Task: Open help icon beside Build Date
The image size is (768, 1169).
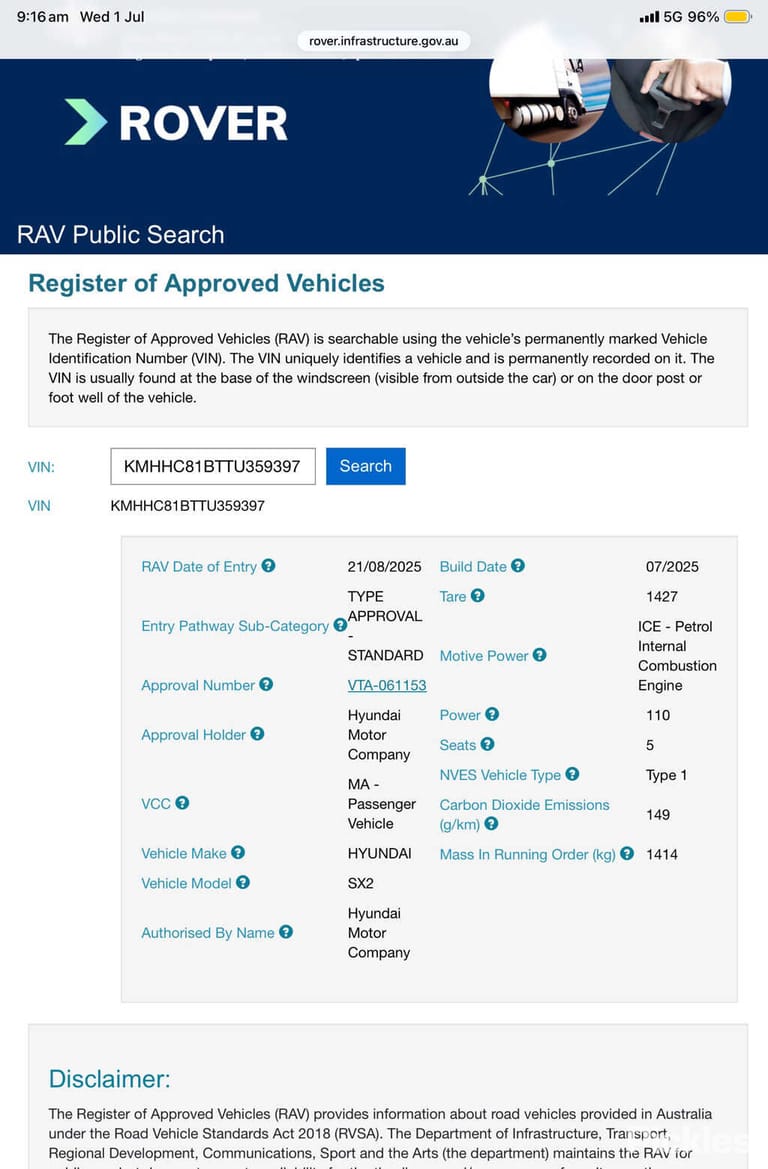Action: point(518,566)
